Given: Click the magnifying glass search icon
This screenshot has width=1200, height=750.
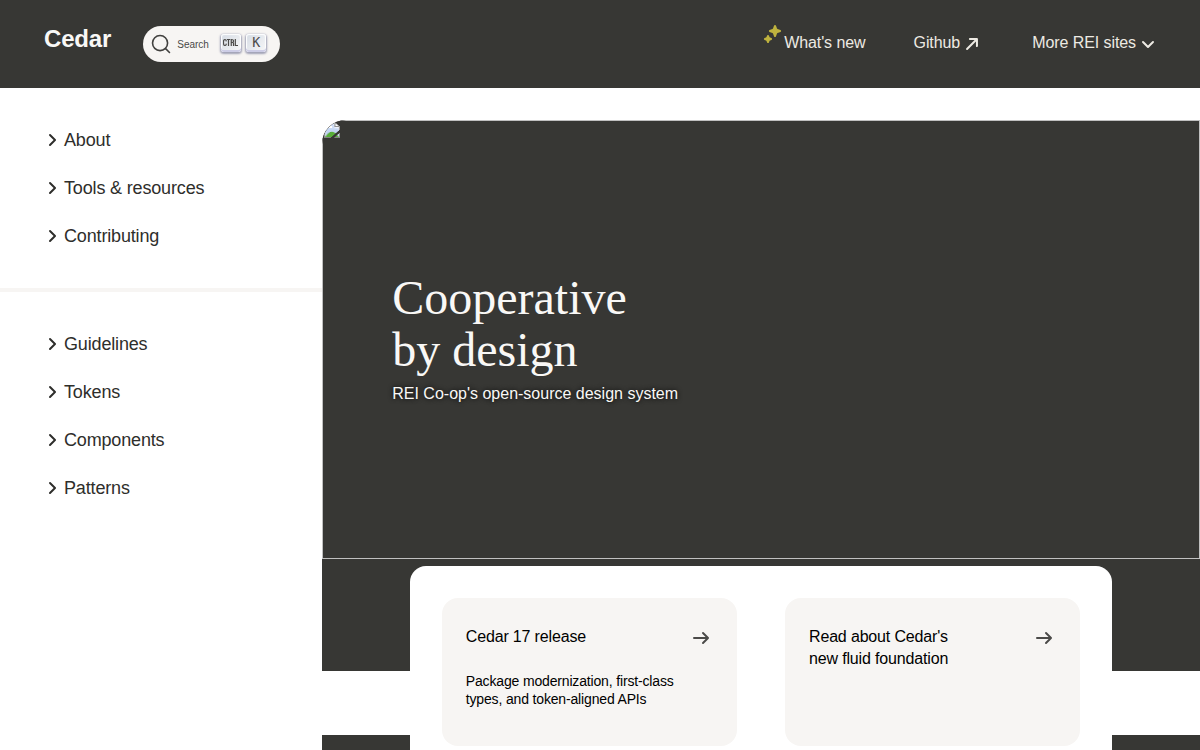Looking at the screenshot, I should point(161,44).
